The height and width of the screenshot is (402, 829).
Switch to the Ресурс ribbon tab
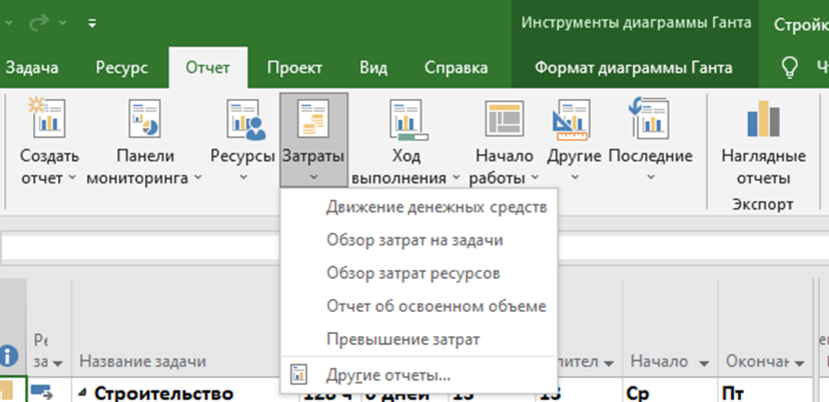tap(122, 68)
